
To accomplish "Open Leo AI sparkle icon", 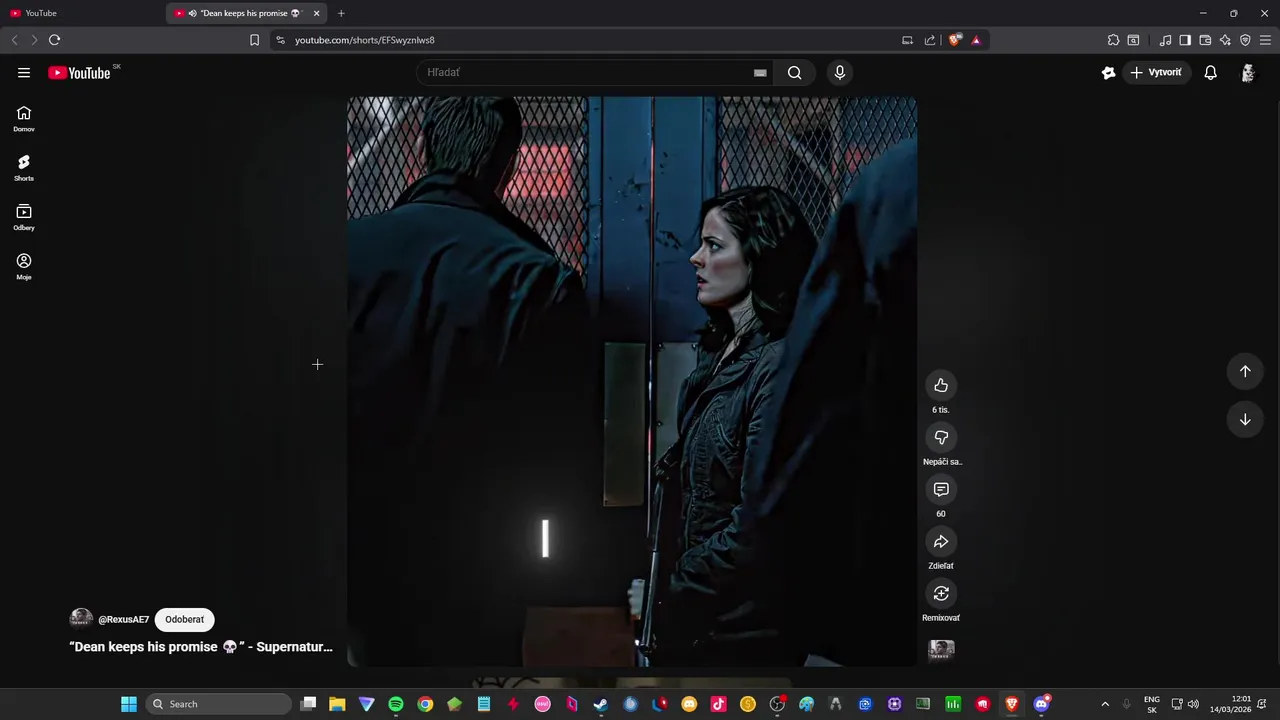I will click(x=1225, y=40).
